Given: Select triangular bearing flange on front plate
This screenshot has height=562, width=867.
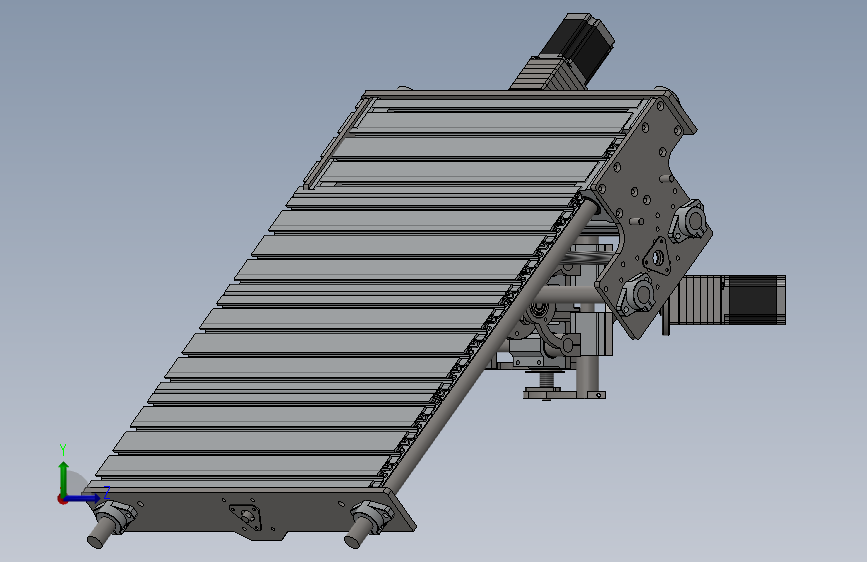Looking at the screenshot, I should pyautogui.click(x=245, y=516).
